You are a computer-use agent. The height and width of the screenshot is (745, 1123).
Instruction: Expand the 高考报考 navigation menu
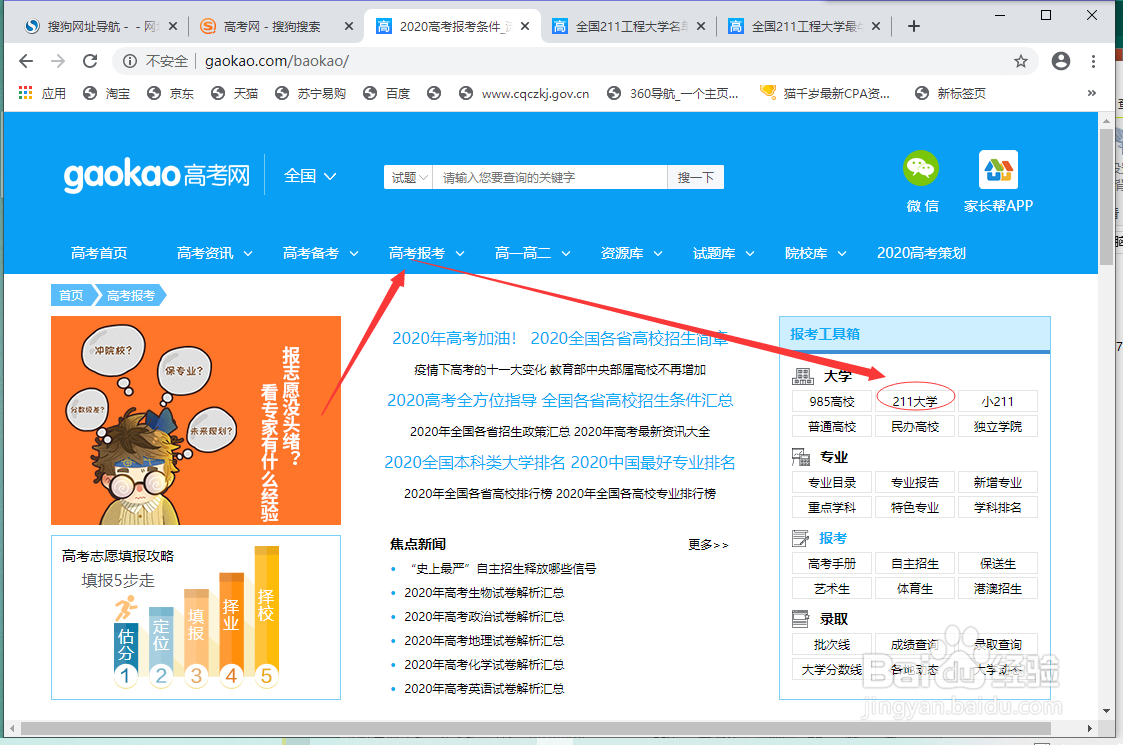point(424,253)
